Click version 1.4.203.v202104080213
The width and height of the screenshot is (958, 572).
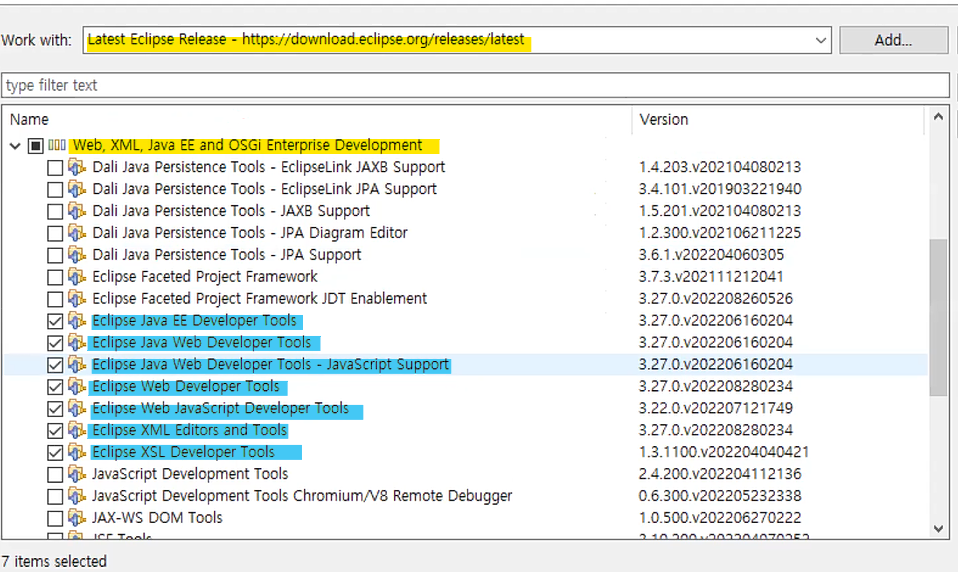point(720,167)
